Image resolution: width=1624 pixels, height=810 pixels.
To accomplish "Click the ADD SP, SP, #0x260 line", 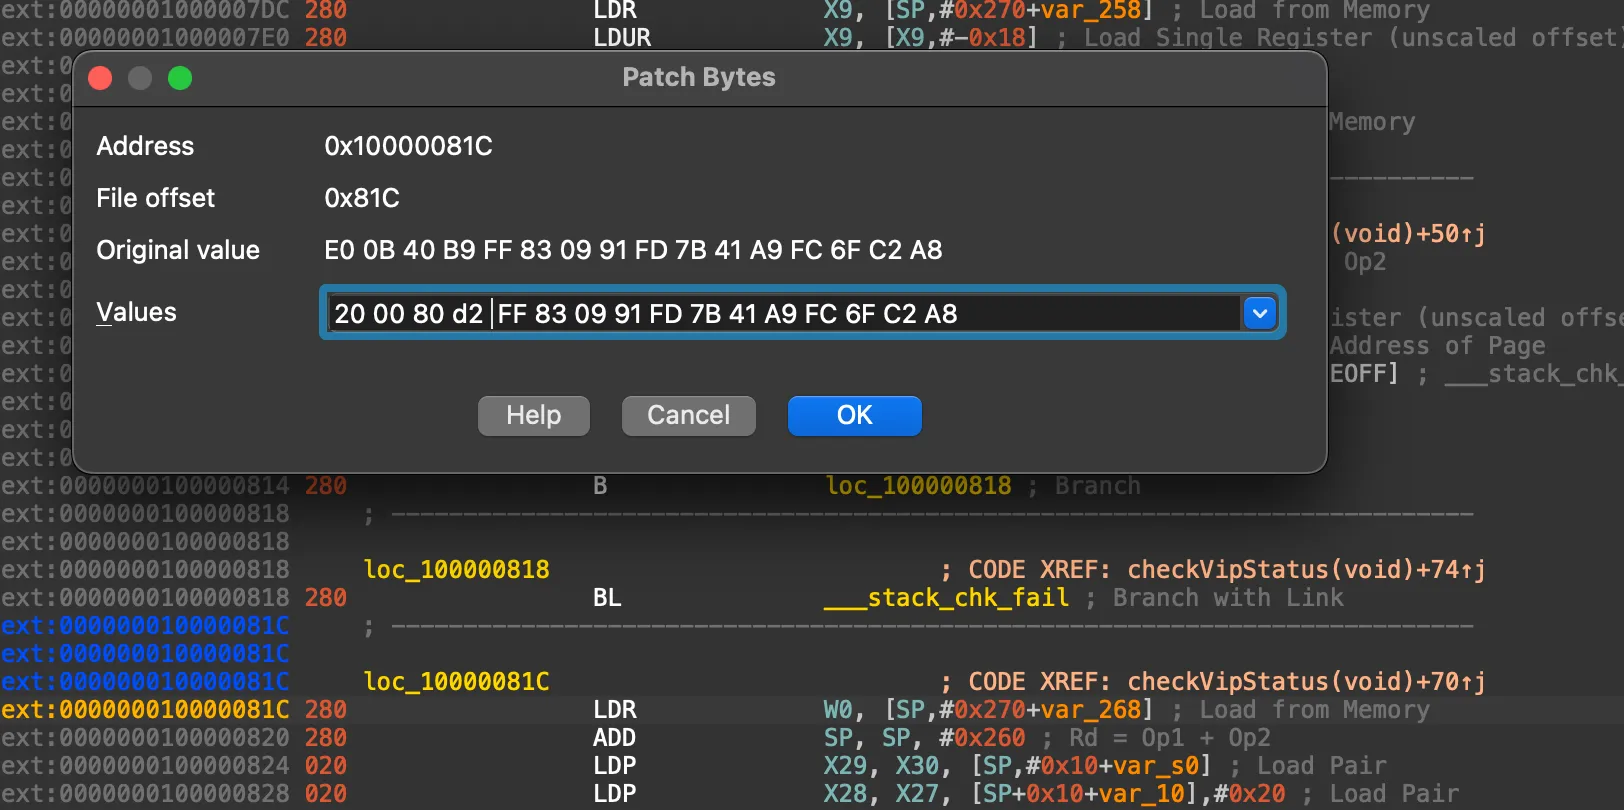I will tap(614, 738).
